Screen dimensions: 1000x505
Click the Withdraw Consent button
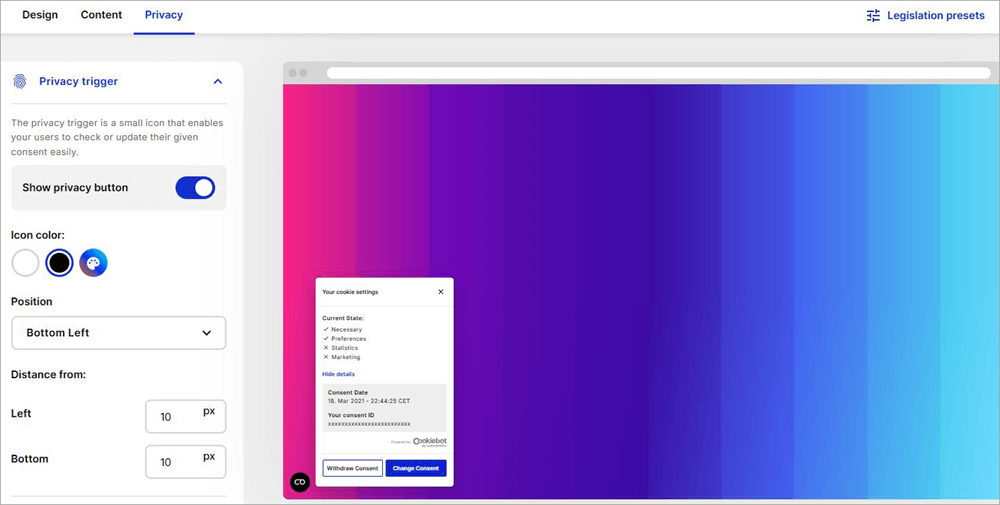tap(352, 468)
